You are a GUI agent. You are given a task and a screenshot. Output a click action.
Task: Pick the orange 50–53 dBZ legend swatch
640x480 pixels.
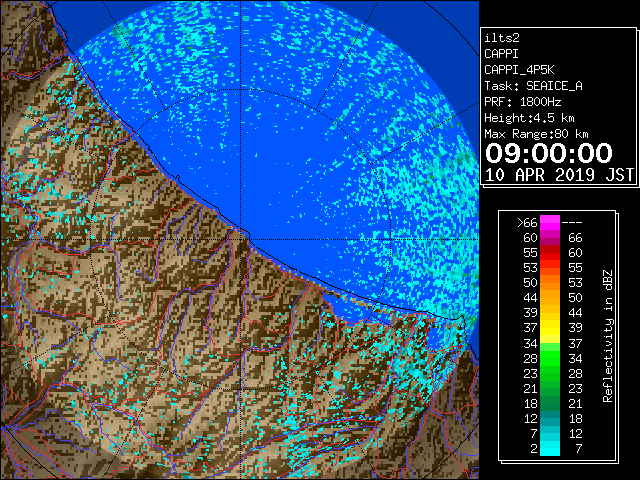click(x=550, y=283)
